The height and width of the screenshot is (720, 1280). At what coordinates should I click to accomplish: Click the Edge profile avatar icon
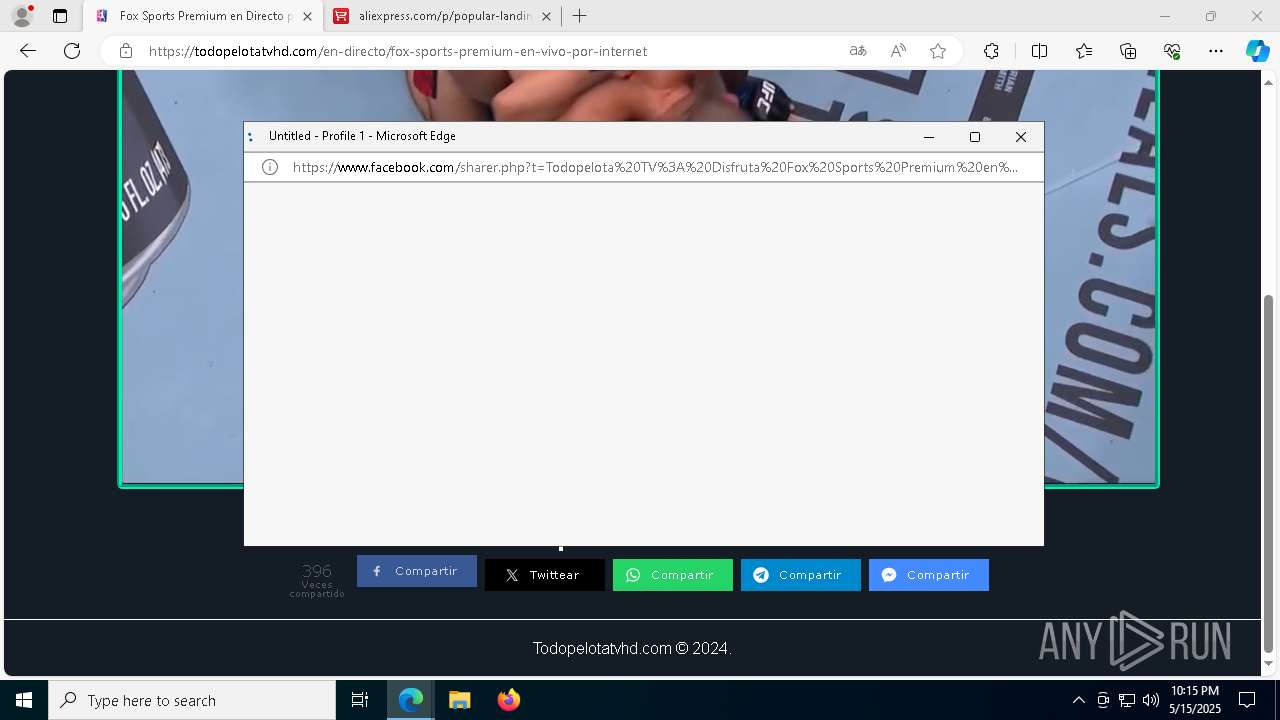(x=22, y=16)
